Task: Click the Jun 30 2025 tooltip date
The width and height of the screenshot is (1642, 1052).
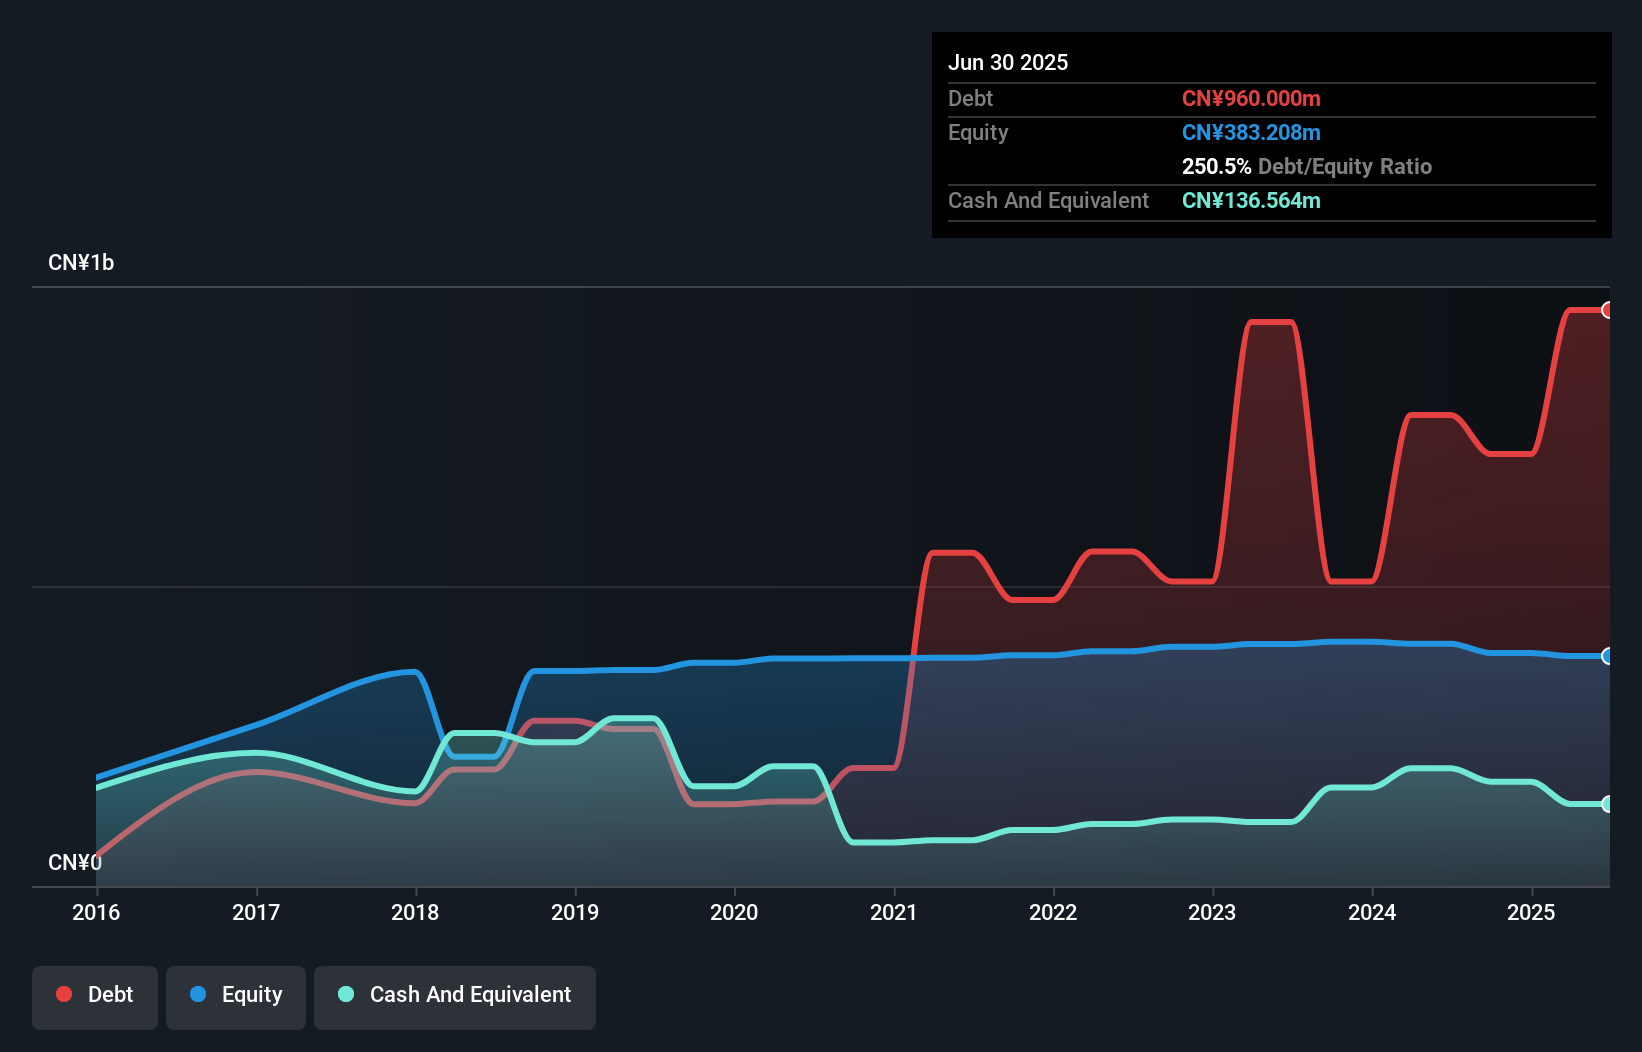Action: click(x=1008, y=62)
